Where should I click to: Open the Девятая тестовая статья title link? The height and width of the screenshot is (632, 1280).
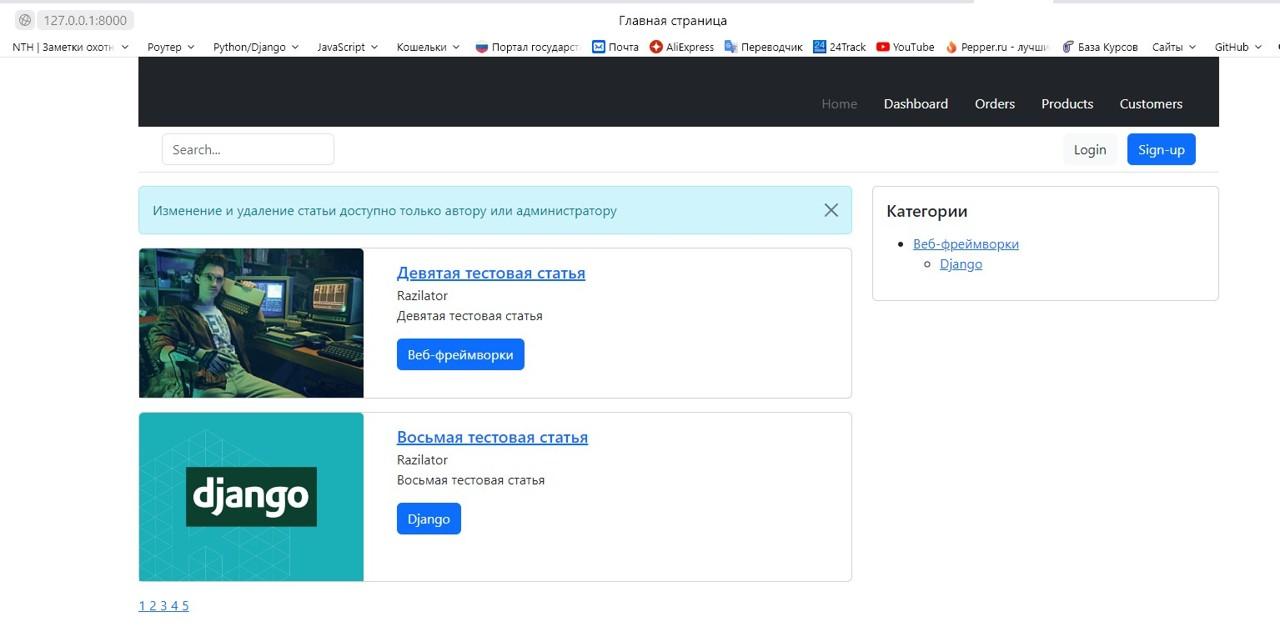[x=491, y=273]
